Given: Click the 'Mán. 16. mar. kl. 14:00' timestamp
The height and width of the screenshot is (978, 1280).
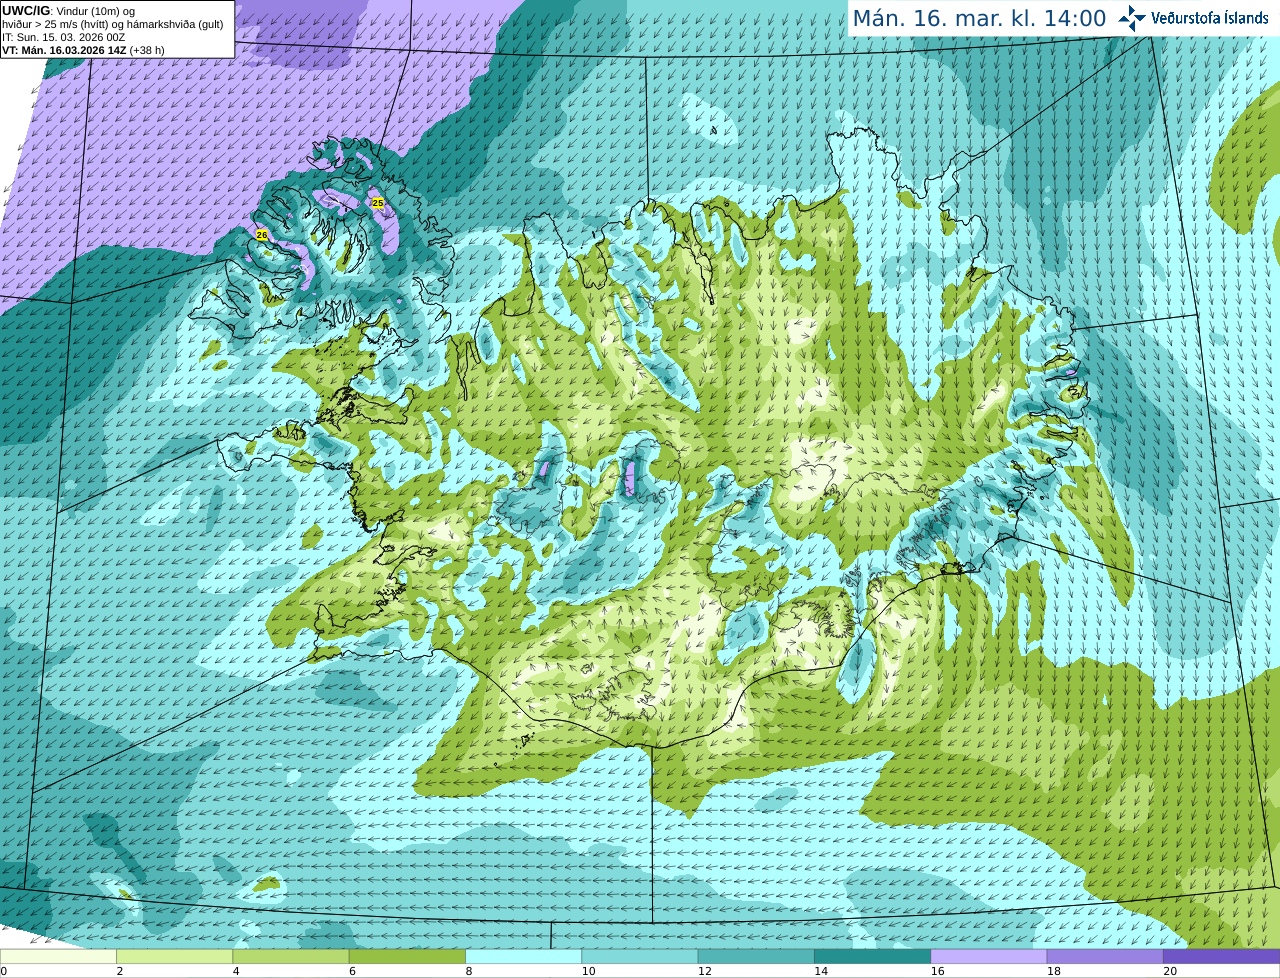Looking at the screenshot, I should coord(979,18).
